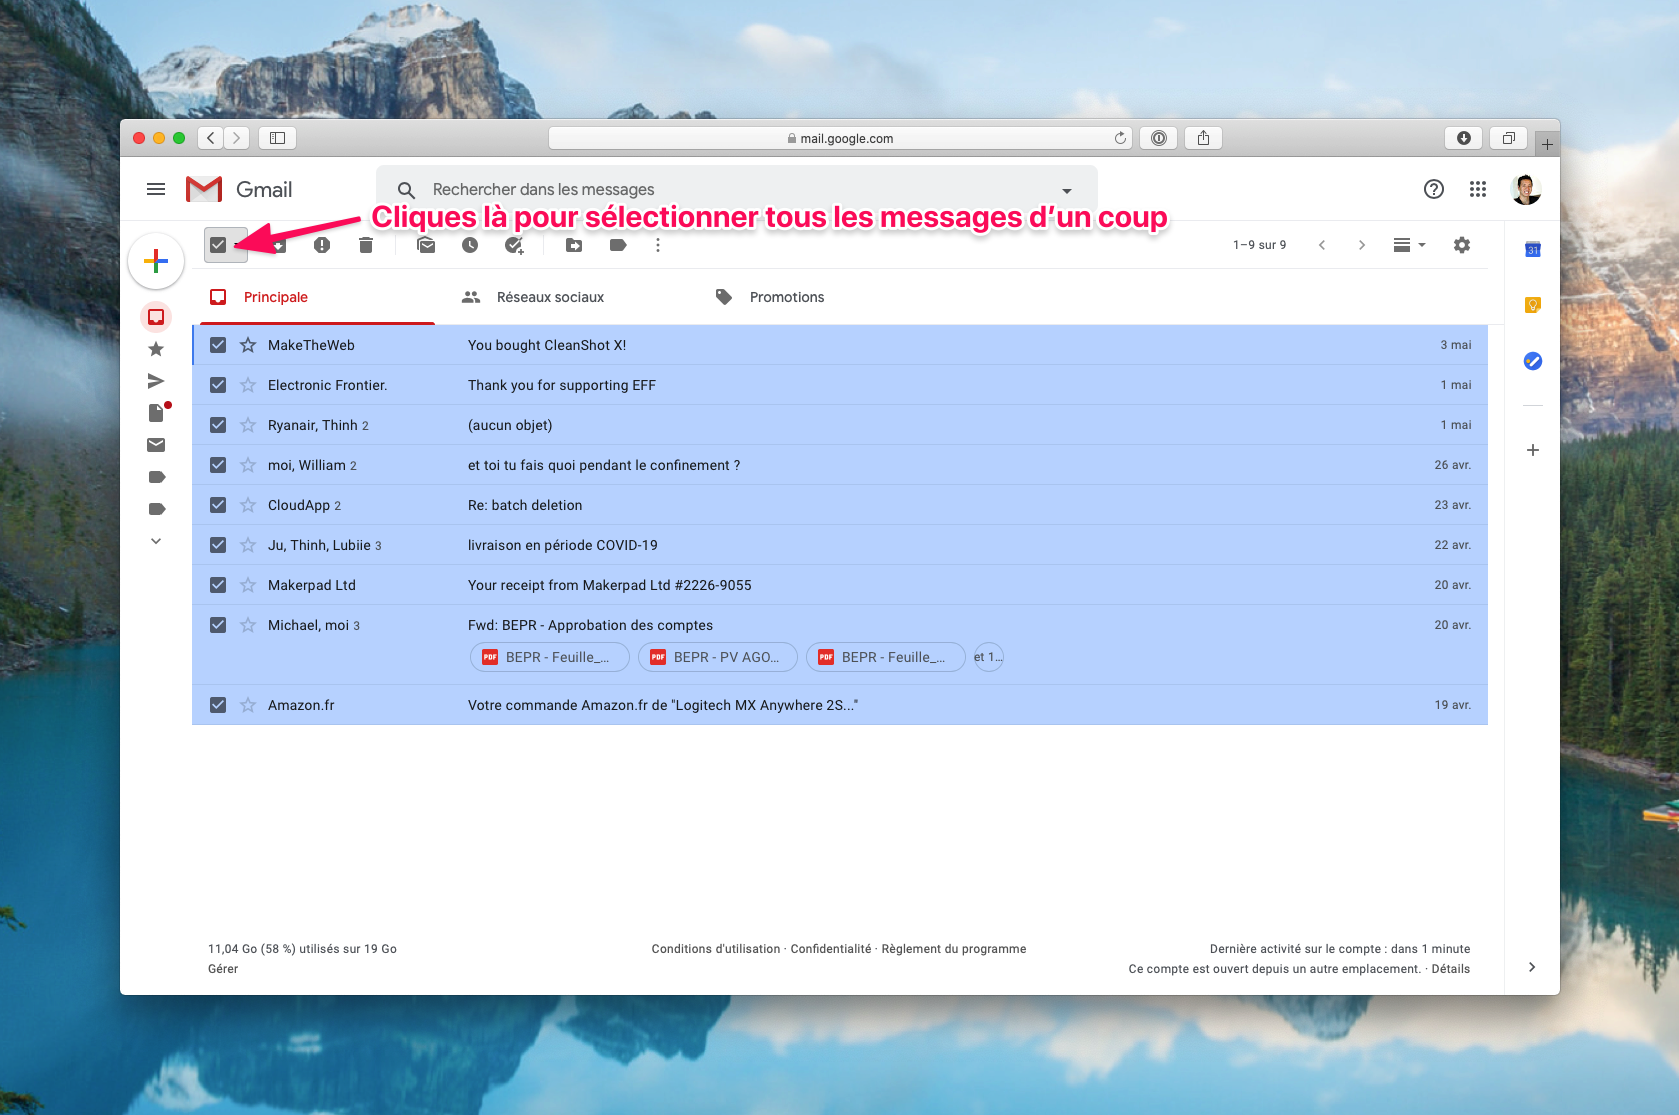This screenshot has width=1679, height=1115.
Task: Uncheck the moi, William message
Action: point(218,465)
